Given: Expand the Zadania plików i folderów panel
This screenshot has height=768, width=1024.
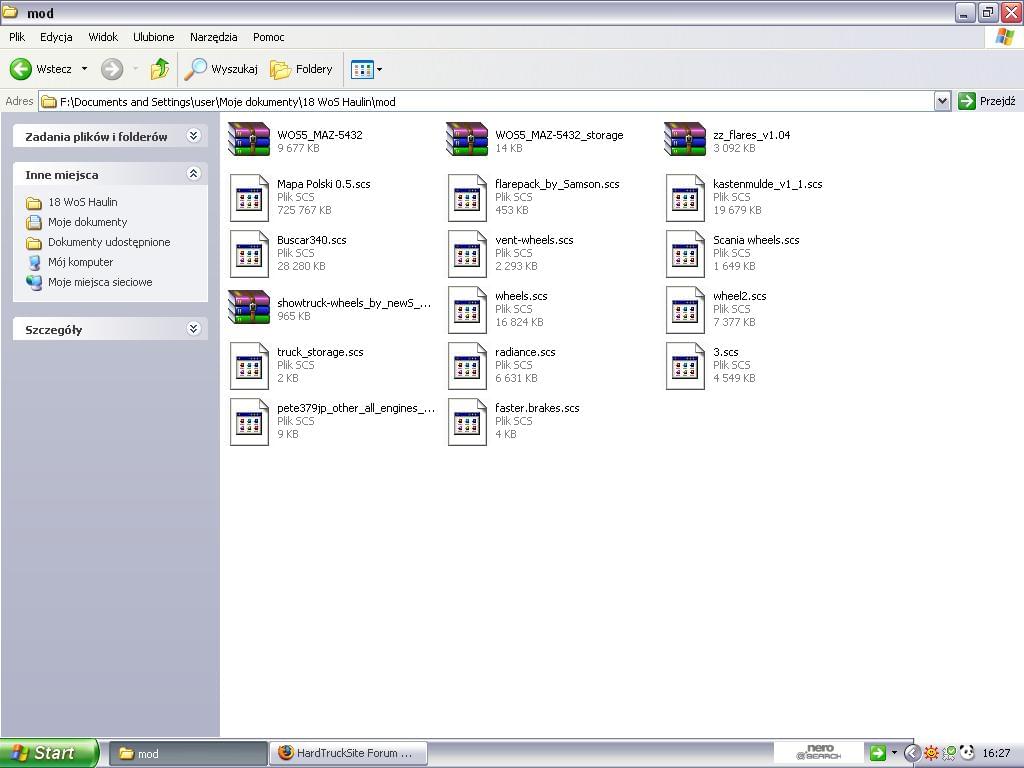Looking at the screenshot, I should coord(193,136).
